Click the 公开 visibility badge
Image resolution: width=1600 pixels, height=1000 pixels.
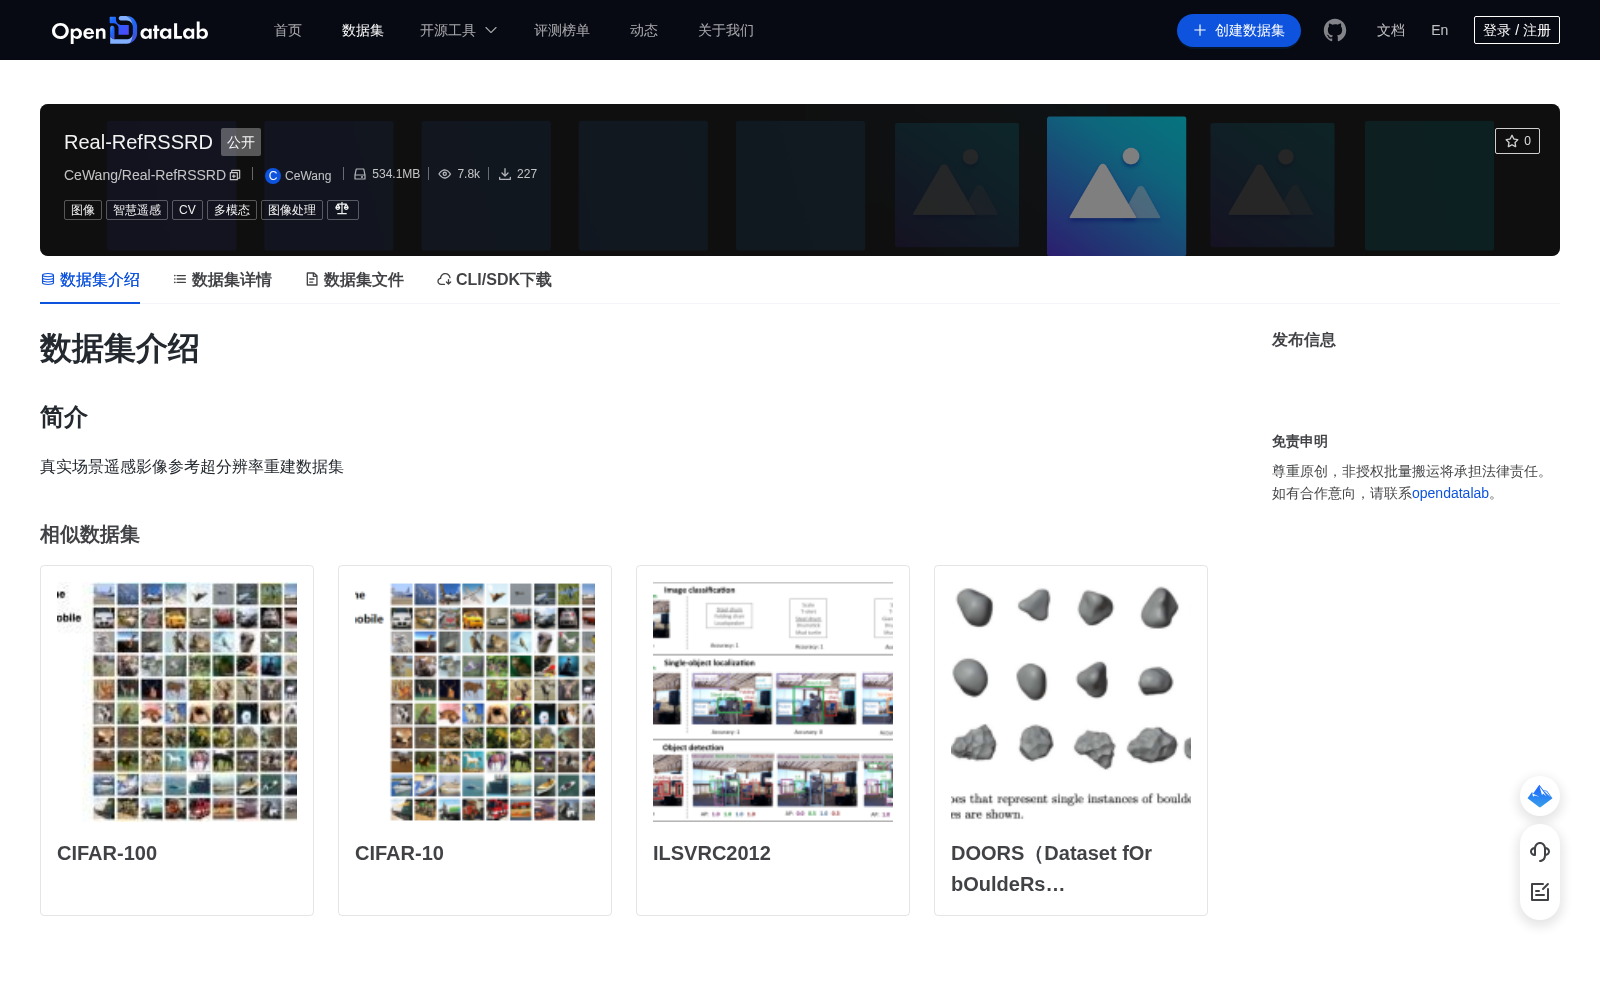click(241, 142)
